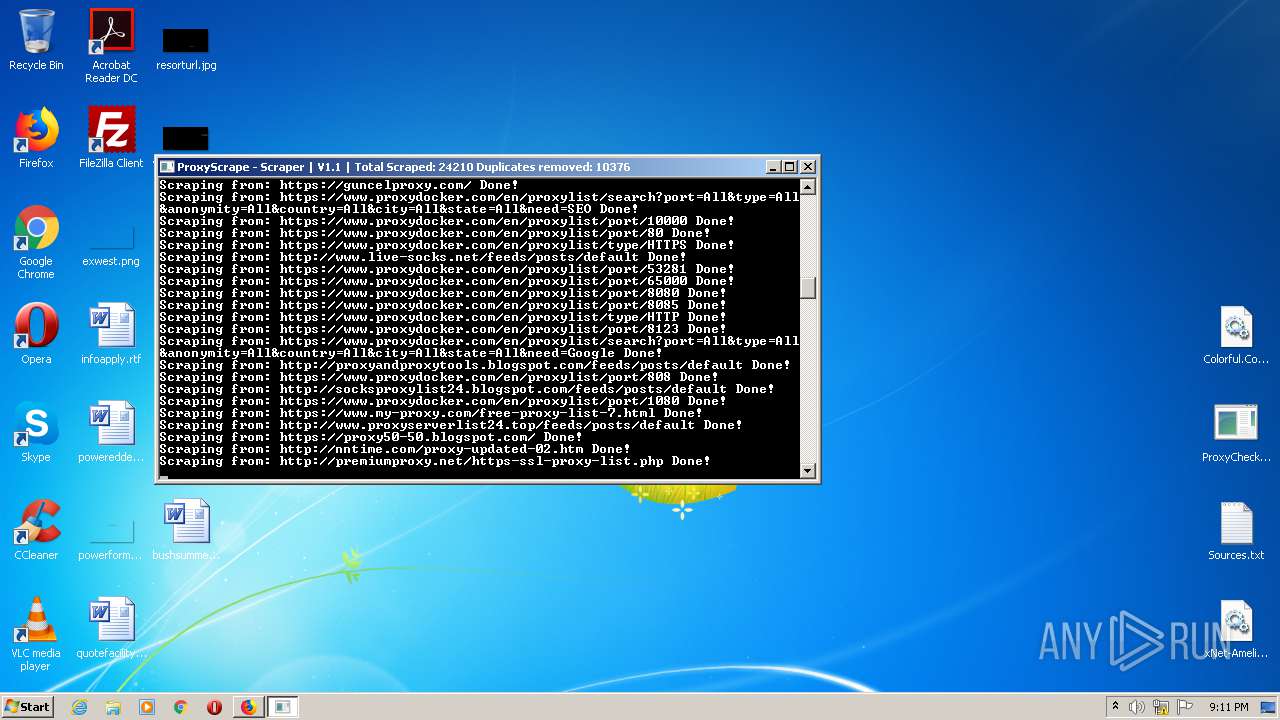Click the console scrollbar up arrow
The height and width of the screenshot is (720, 1280).
point(808,186)
